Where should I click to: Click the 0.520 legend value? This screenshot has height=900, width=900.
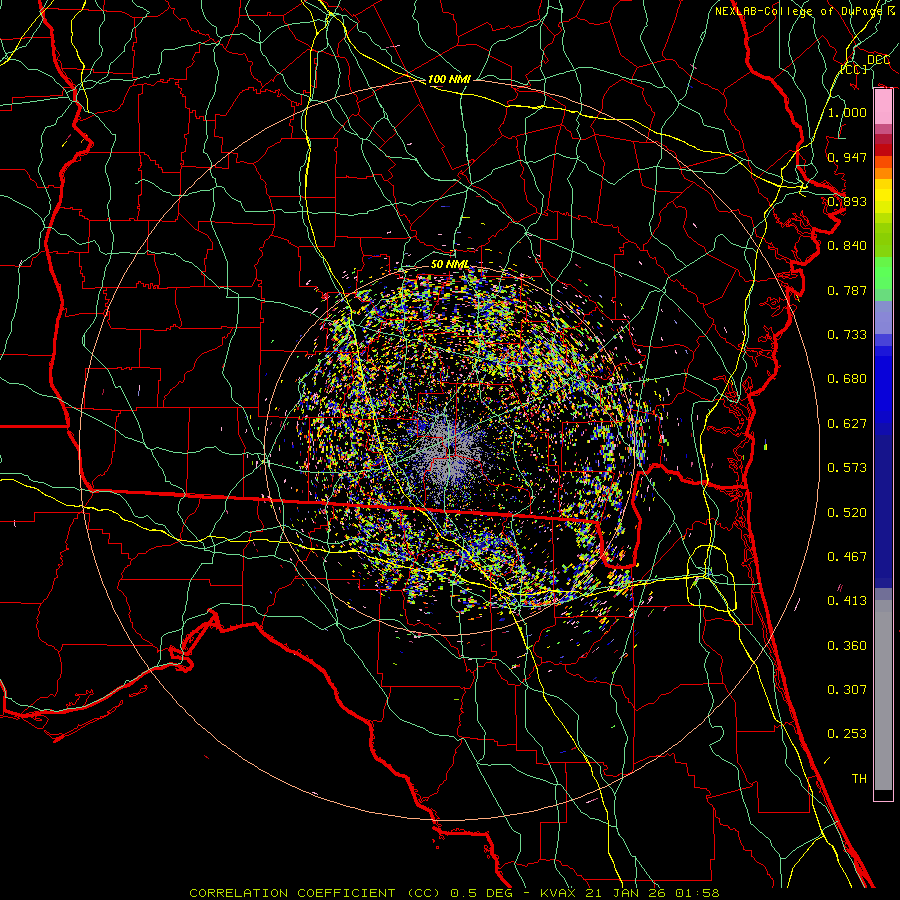tap(847, 513)
